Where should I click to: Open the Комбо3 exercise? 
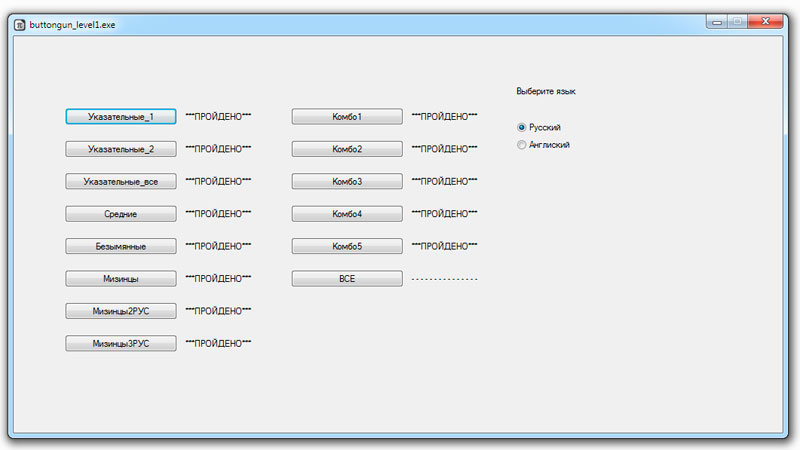pyautogui.click(x=347, y=181)
